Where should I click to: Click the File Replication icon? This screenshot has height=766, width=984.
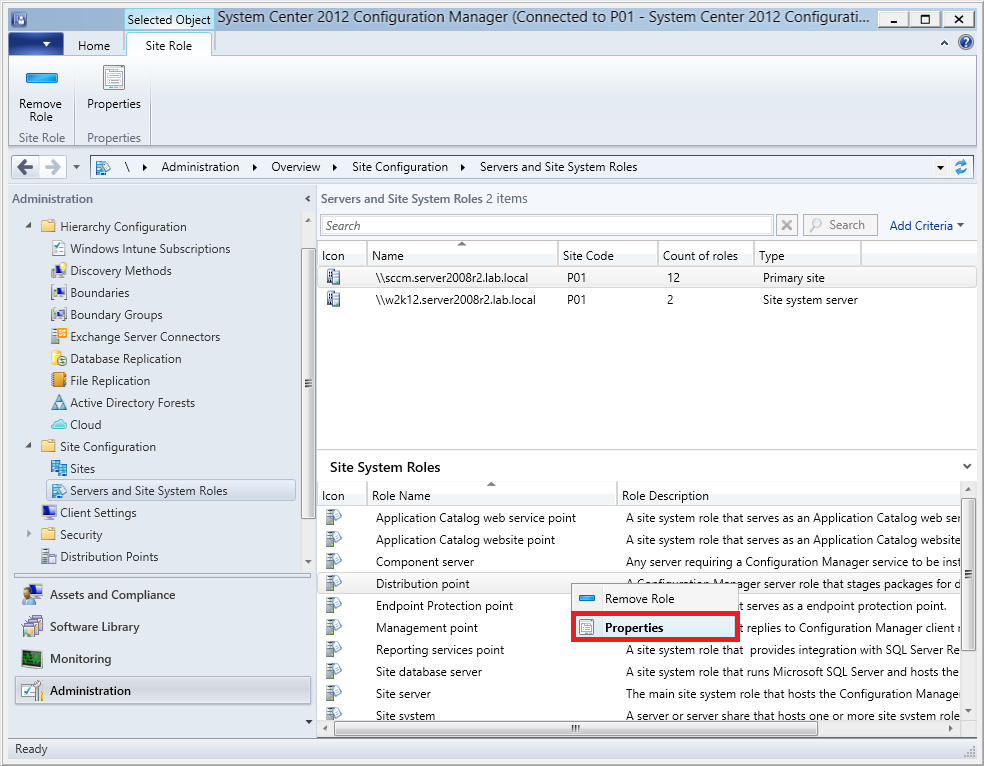(x=59, y=381)
